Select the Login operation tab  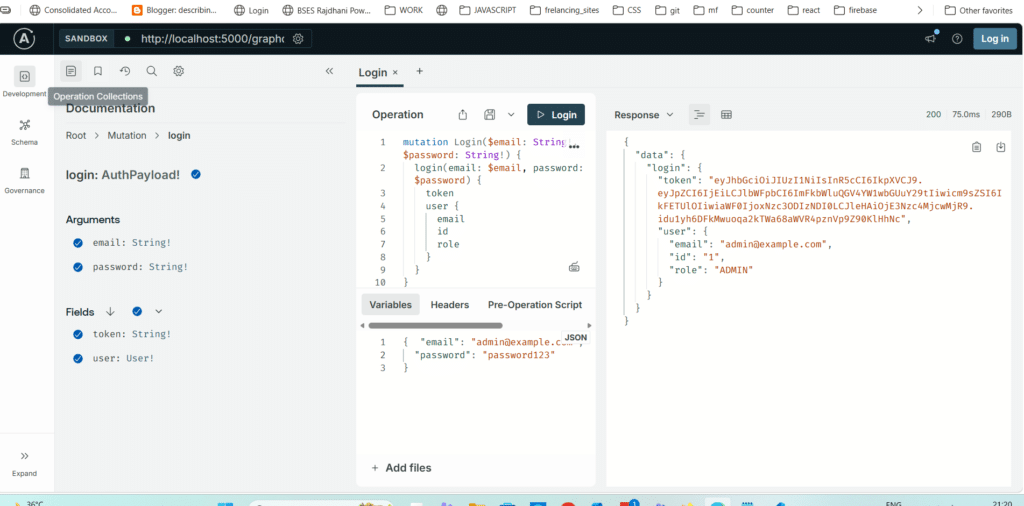(x=373, y=72)
